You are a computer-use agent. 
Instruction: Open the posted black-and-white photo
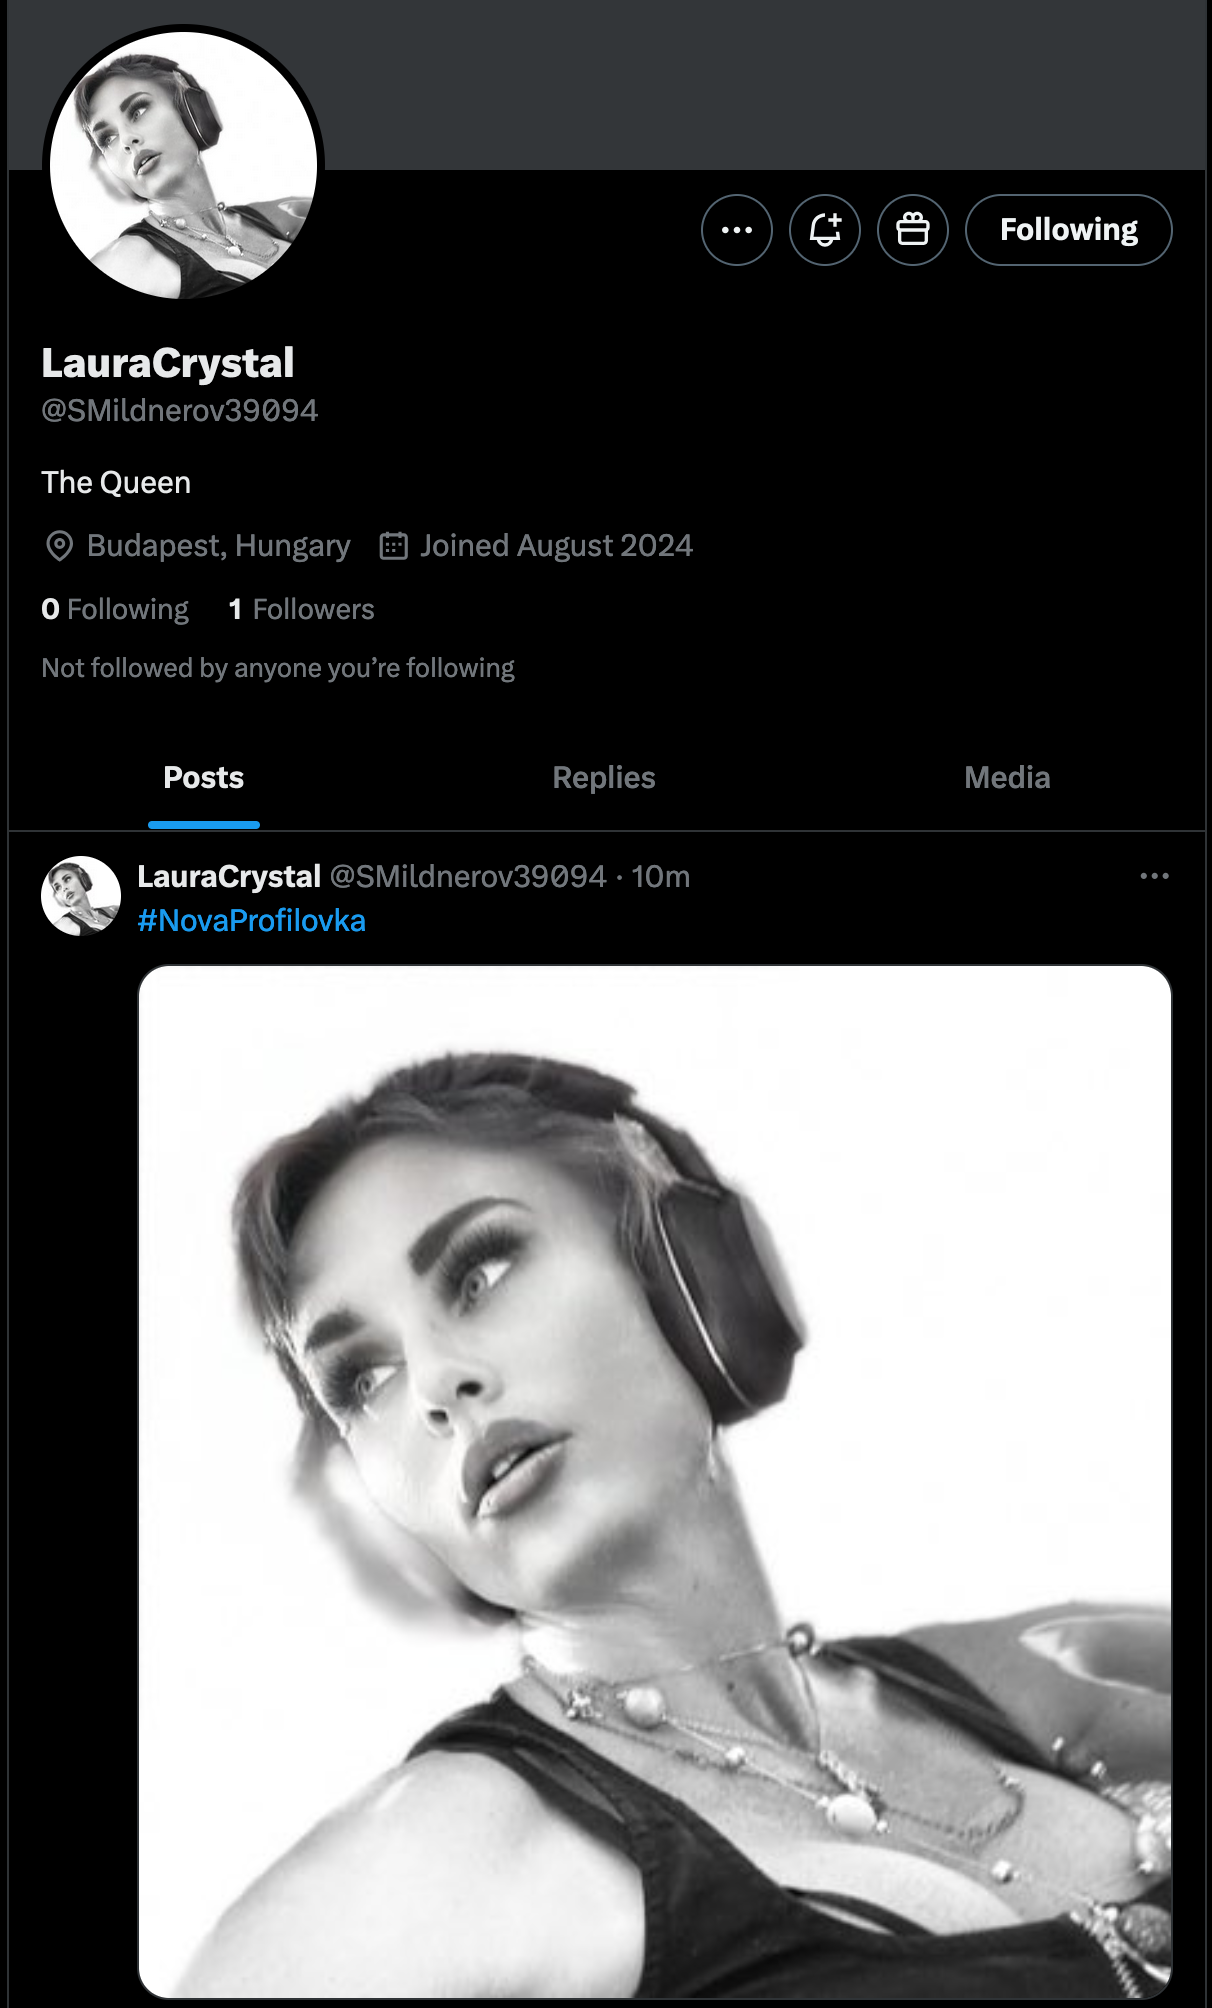pos(655,1481)
